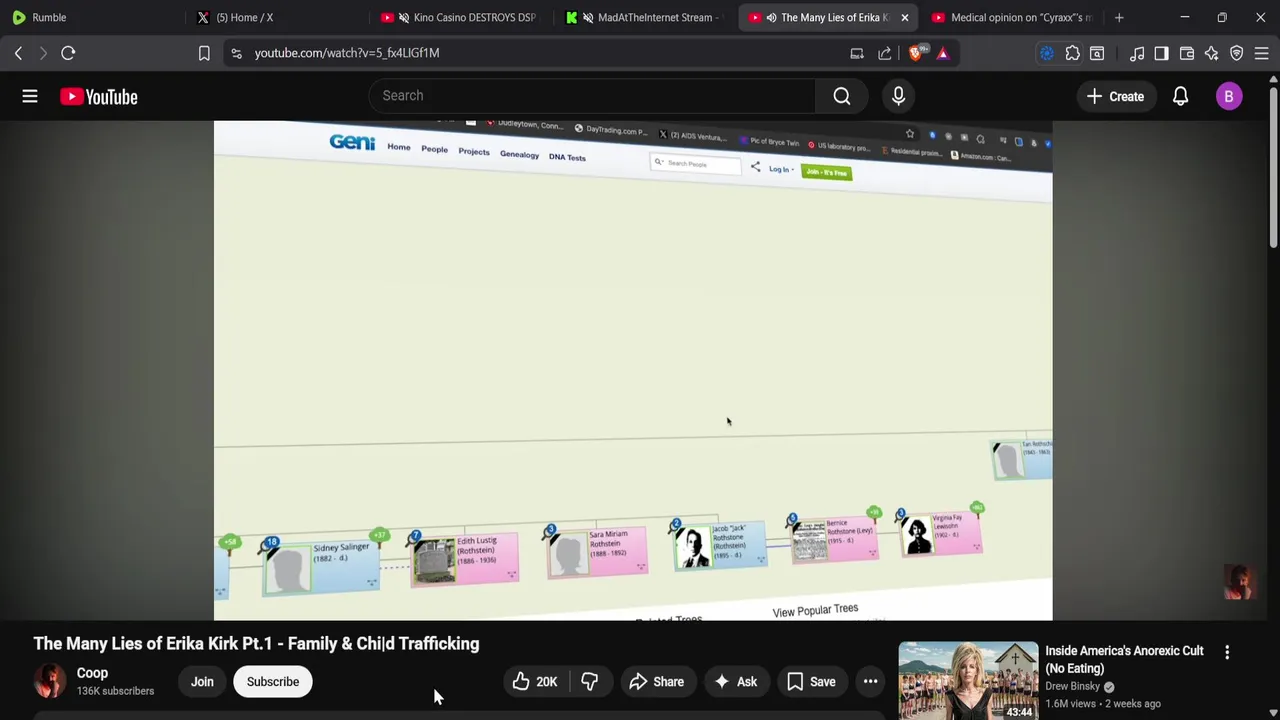1280x720 pixels.
Task: Reload the current YouTube page
Action: 68,53
